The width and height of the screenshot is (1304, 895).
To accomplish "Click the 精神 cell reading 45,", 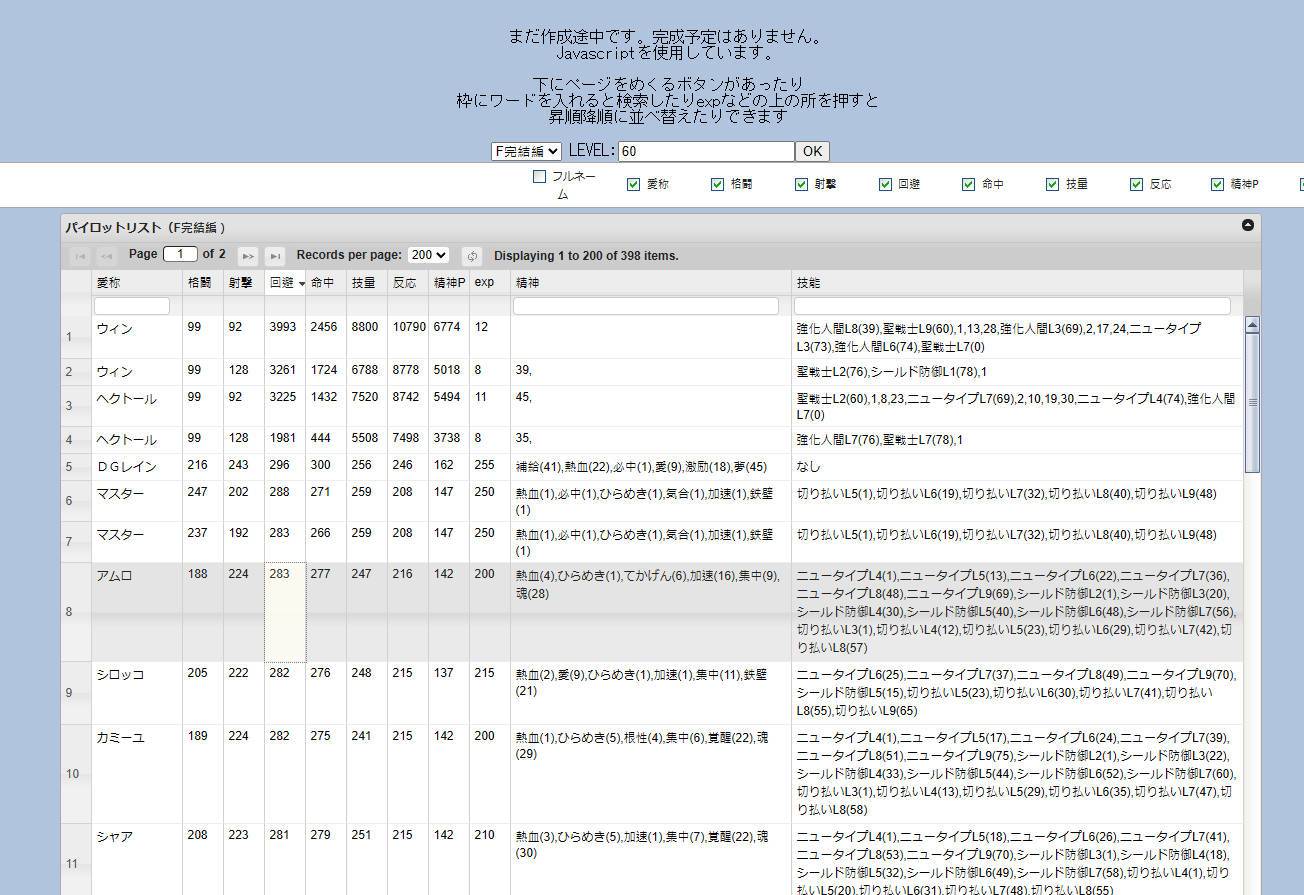I will (651, 406).
